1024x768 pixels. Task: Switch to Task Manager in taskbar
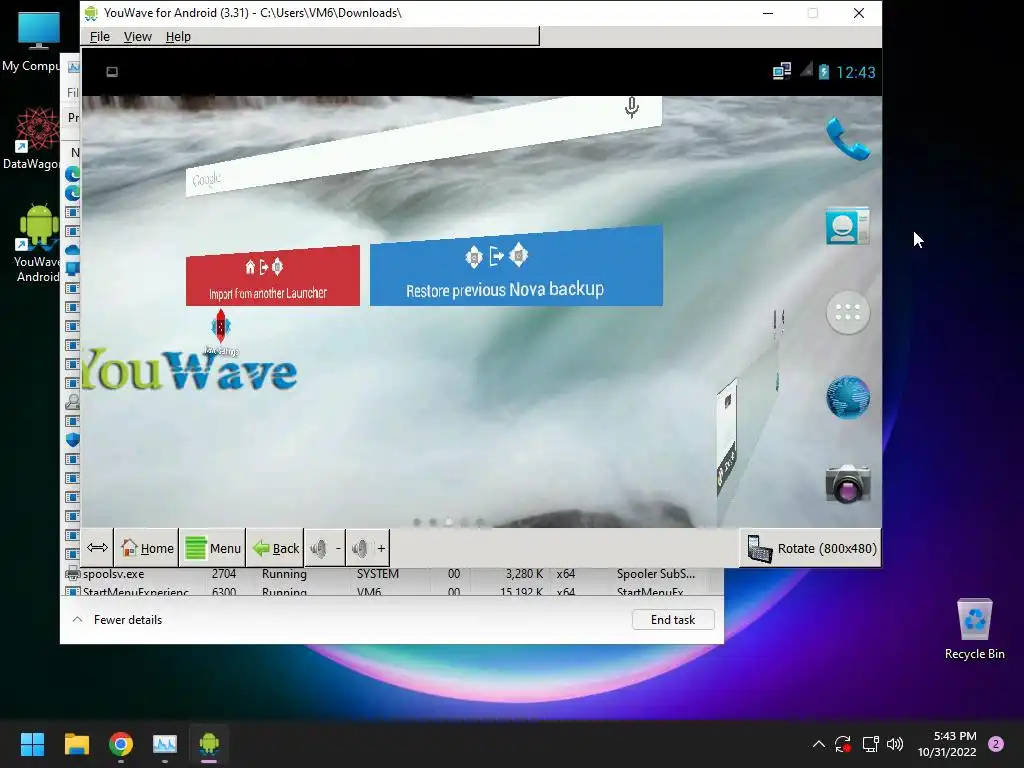165,744
